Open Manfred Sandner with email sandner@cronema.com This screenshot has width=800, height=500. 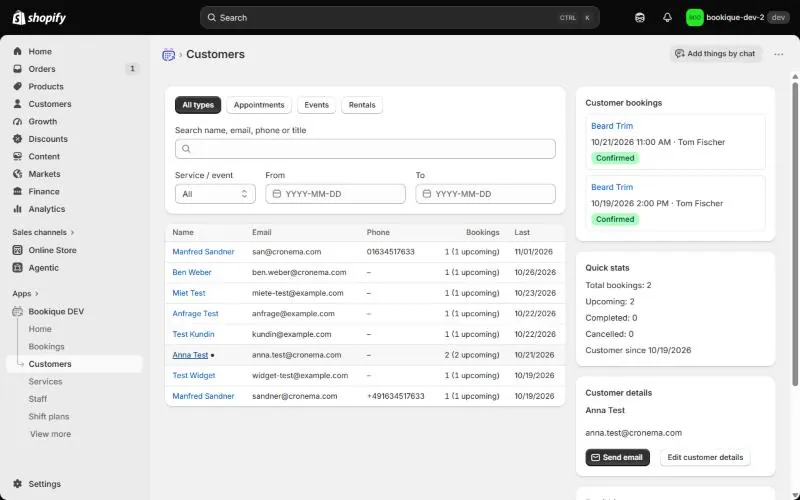click(203, 396)
